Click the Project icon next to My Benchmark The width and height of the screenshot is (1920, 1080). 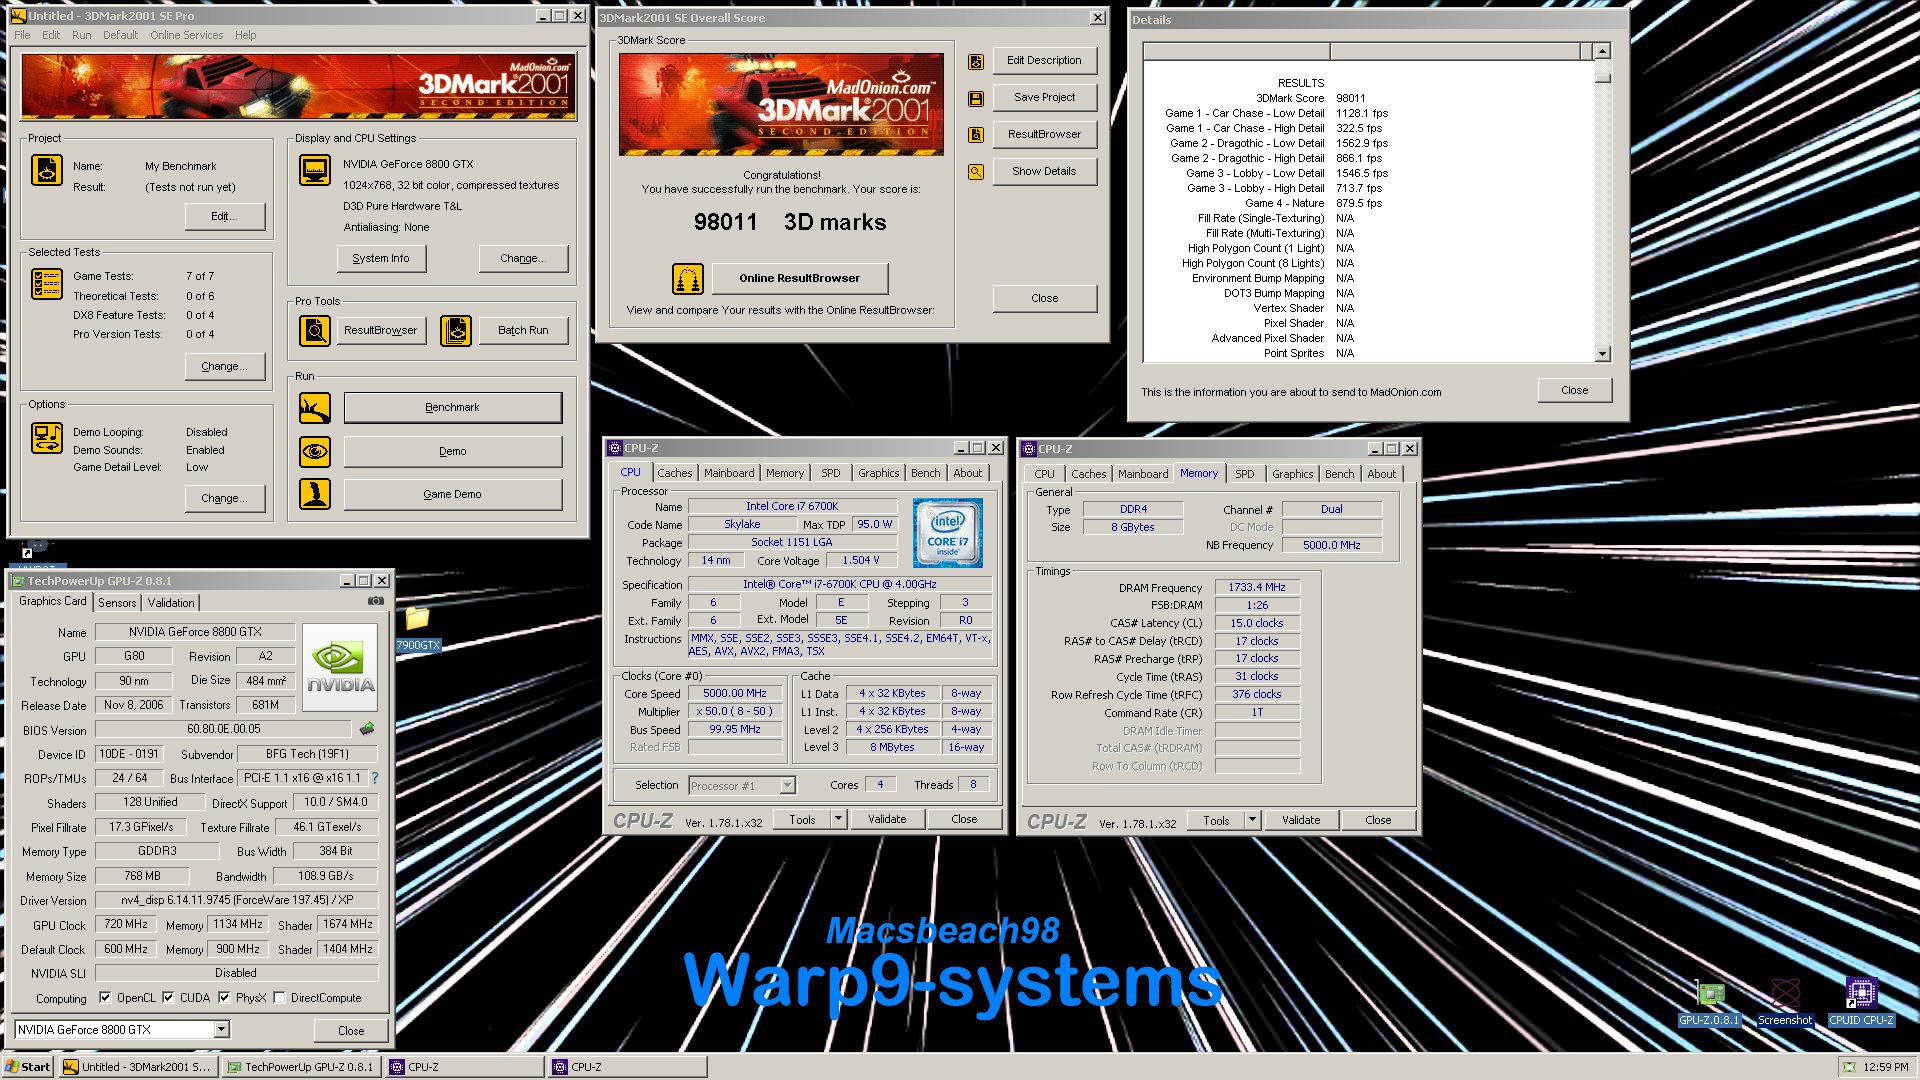pos(47,170)
